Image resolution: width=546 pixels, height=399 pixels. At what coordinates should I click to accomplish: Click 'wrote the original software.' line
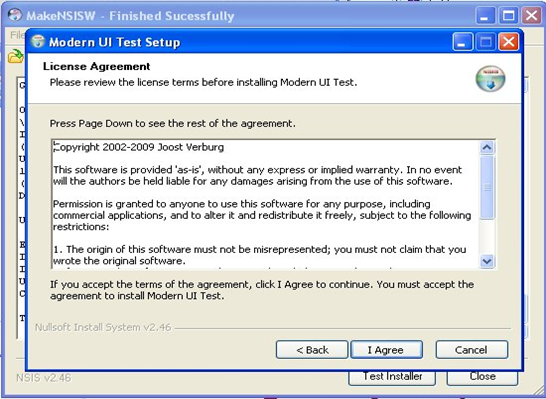tap(119, 261)
